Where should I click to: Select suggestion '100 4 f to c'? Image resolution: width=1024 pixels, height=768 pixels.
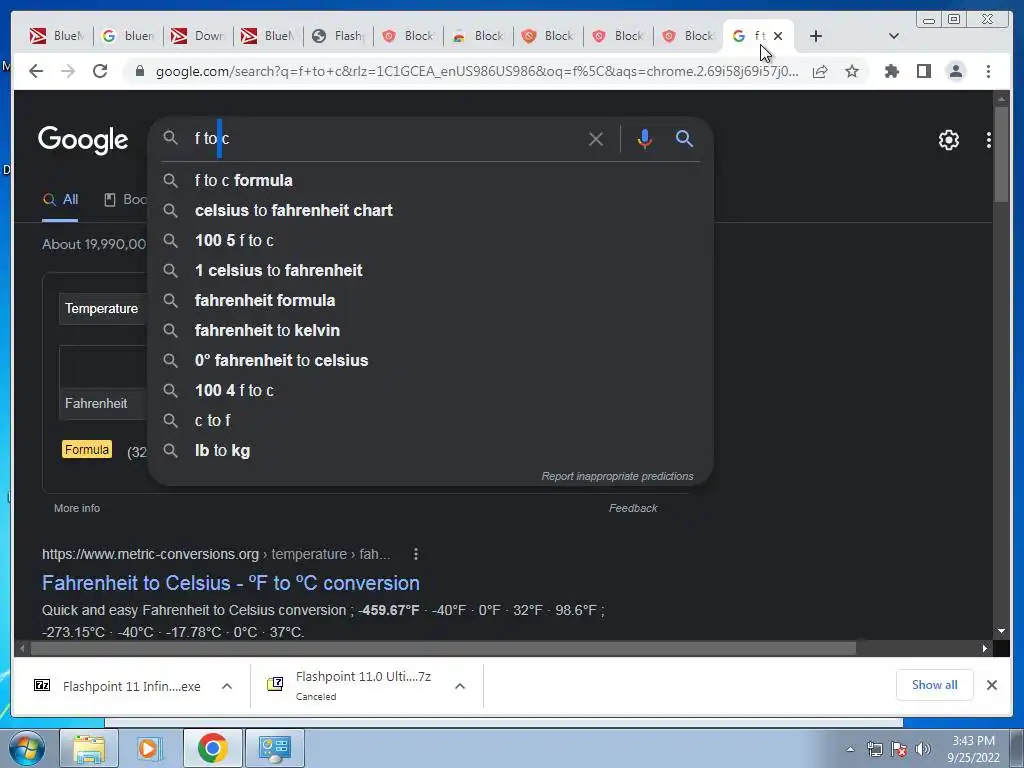[431, 391]
